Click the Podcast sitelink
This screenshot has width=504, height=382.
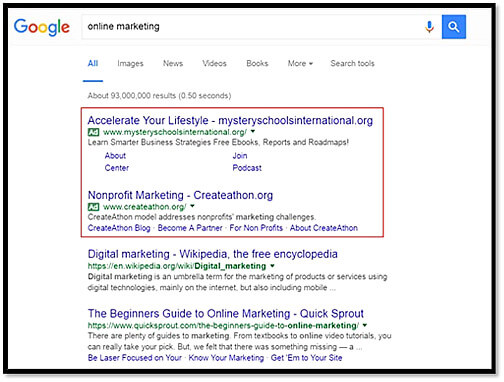pyautogui.click(x=247, y=168)
